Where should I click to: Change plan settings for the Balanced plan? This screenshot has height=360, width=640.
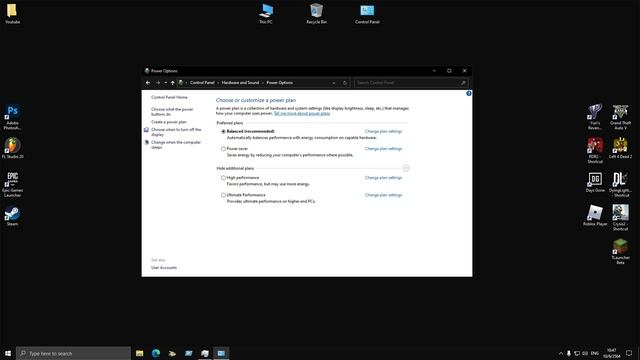[383, 131]
